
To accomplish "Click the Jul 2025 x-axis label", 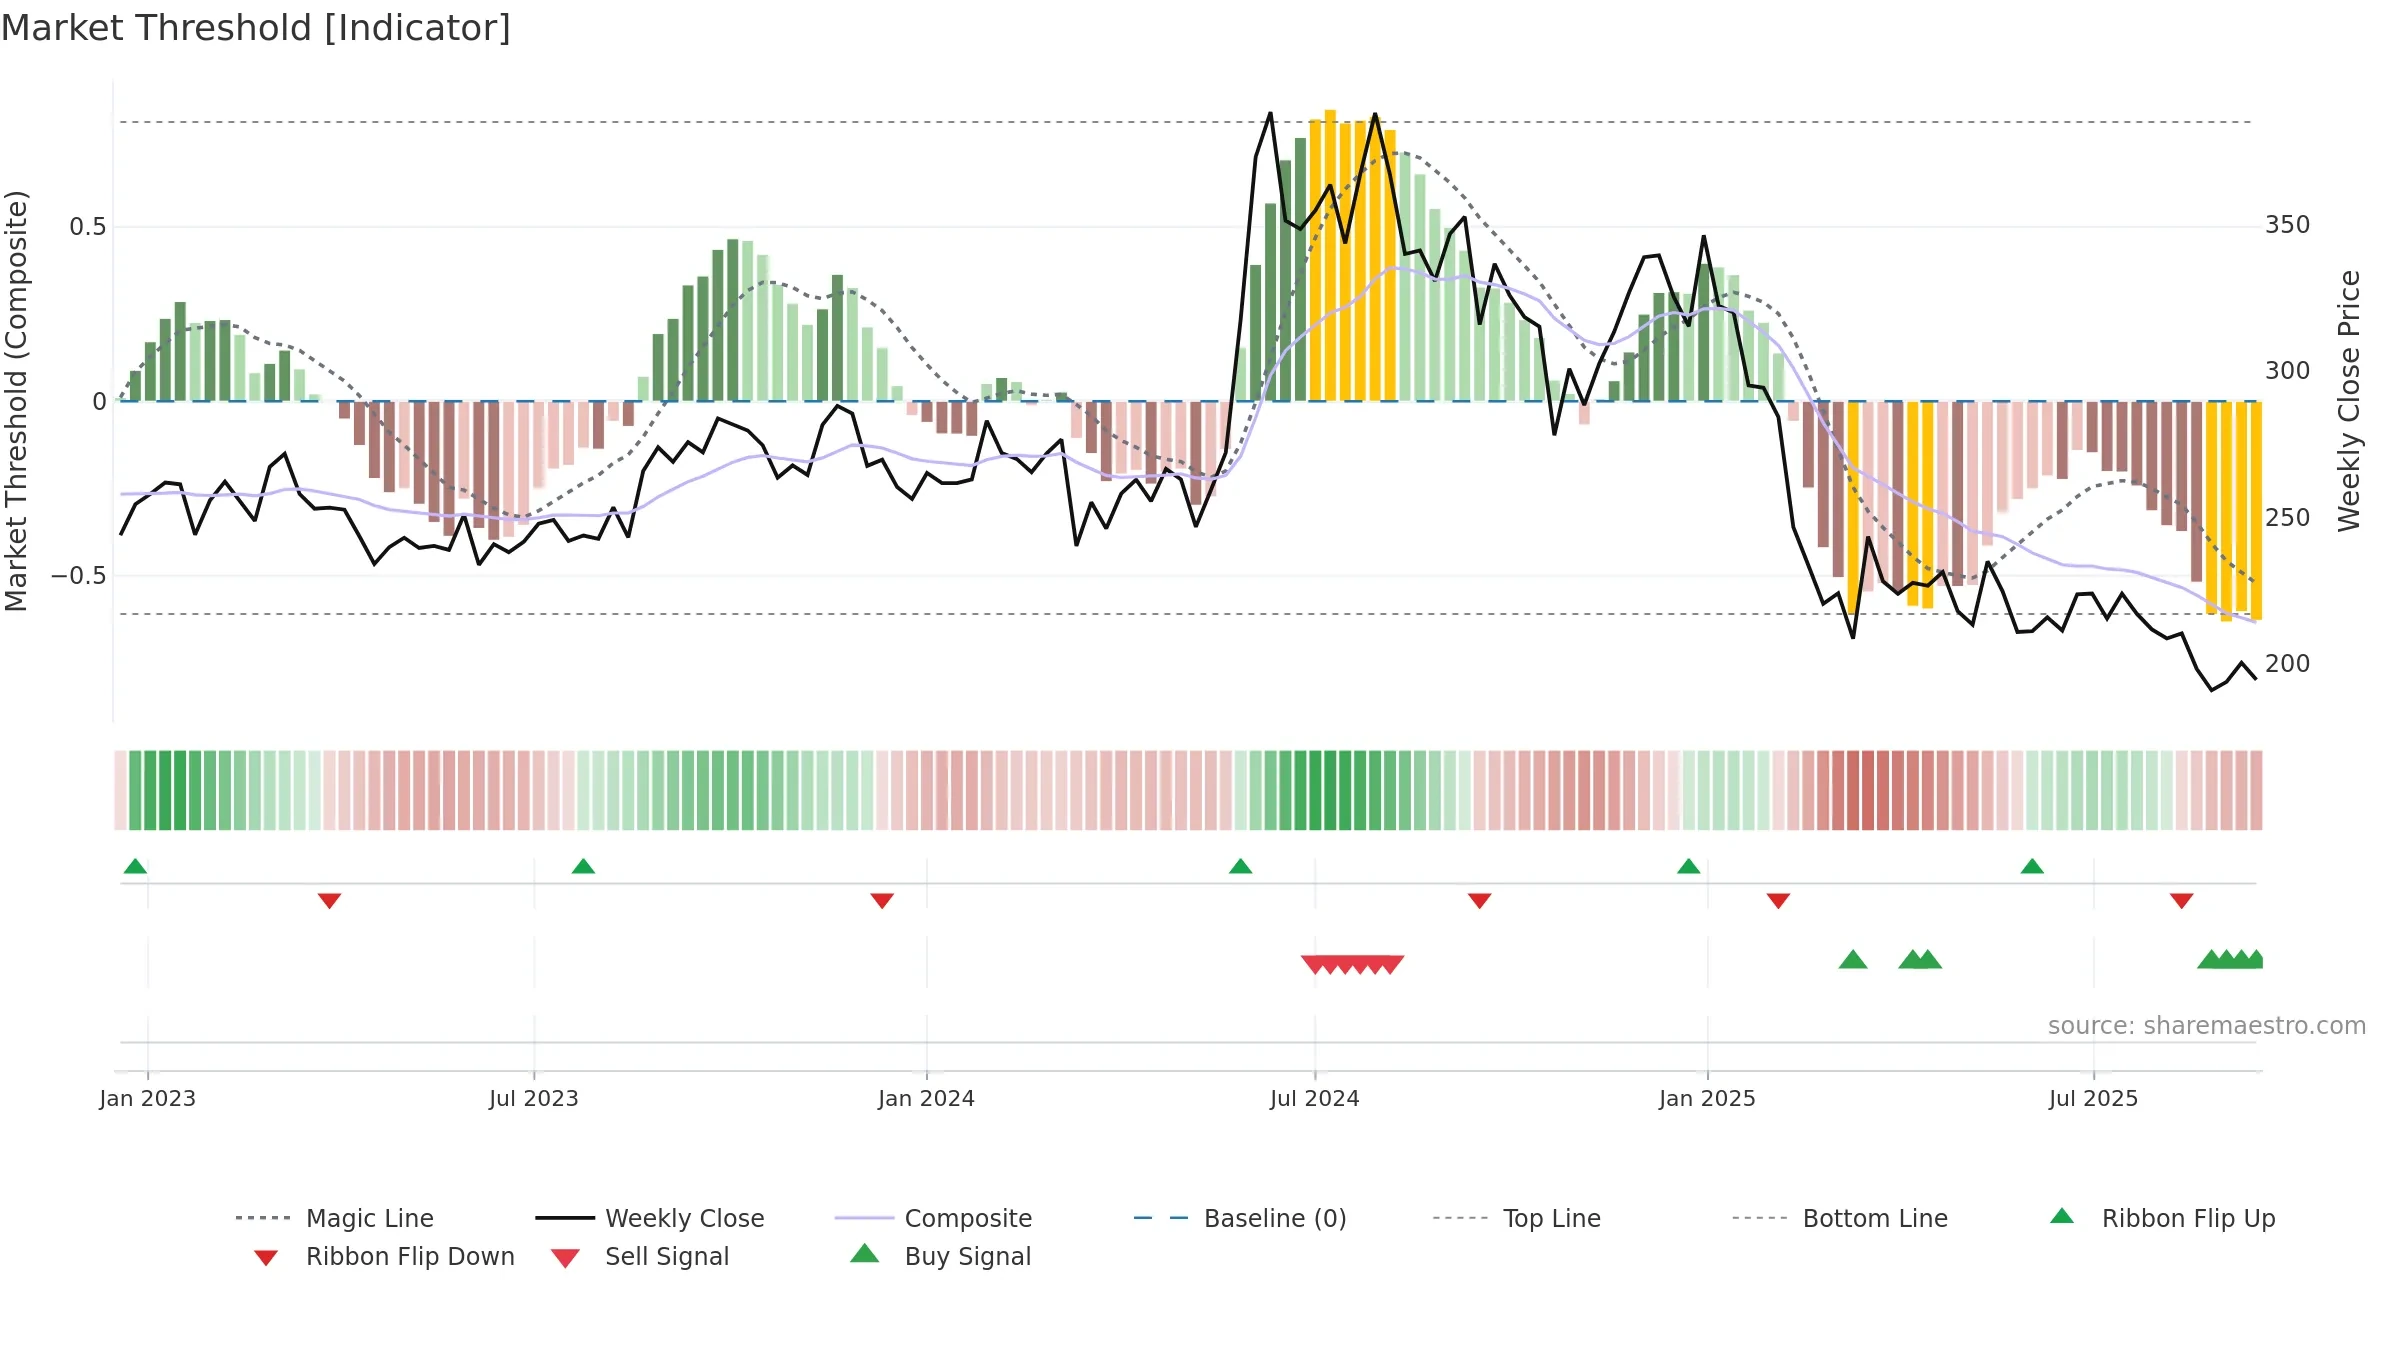I will click(2093, 1098).
